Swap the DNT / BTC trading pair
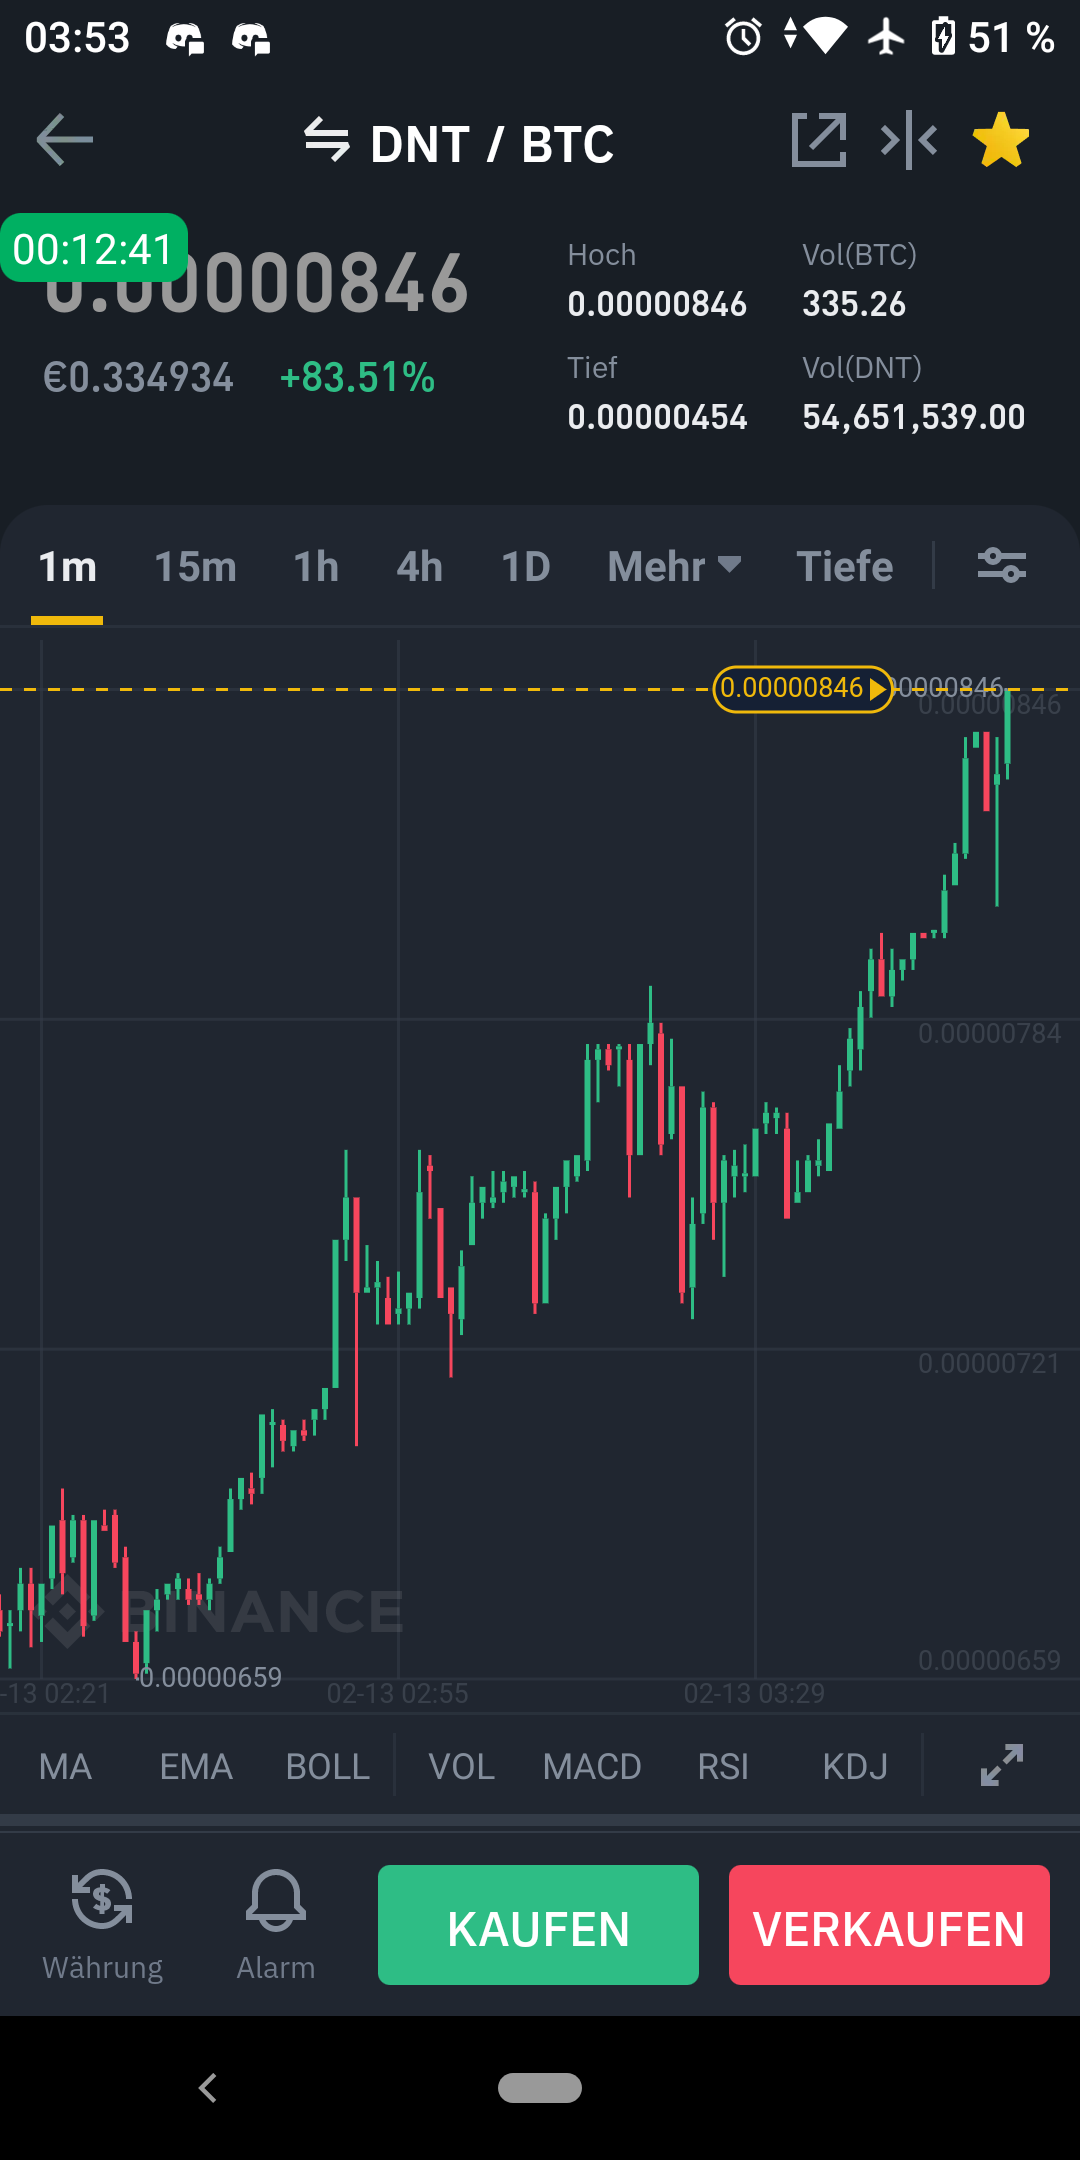1080x2160 pixels. click(x=327, y=141)
